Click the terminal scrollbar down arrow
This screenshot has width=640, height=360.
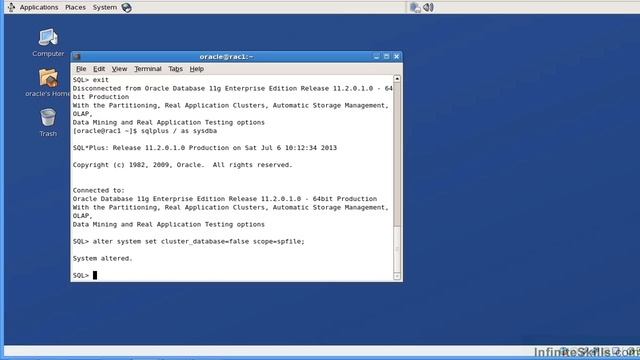click(397, 276)
